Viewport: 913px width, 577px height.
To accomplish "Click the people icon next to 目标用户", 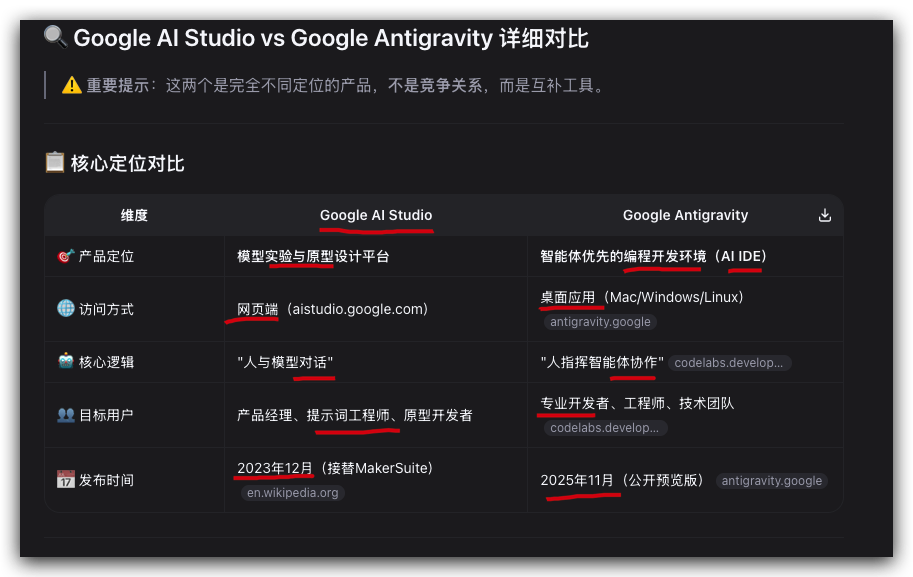I will click(x=66, y=415).
